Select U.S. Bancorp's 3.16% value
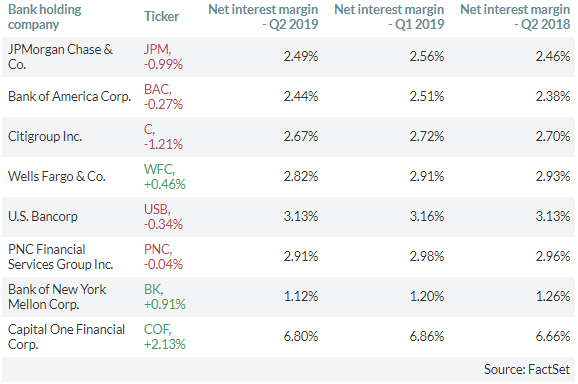578x384 pixels. 427,216
